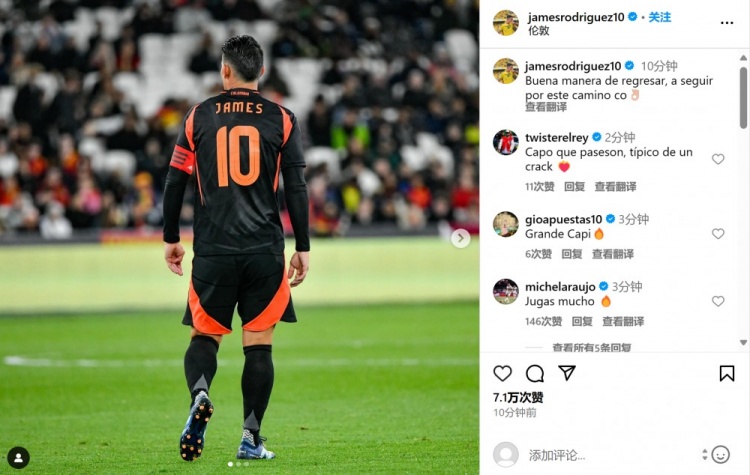Follow jamesrodriguez10 via 关注 link
This screenshot has height=475, width=750.
660,17
